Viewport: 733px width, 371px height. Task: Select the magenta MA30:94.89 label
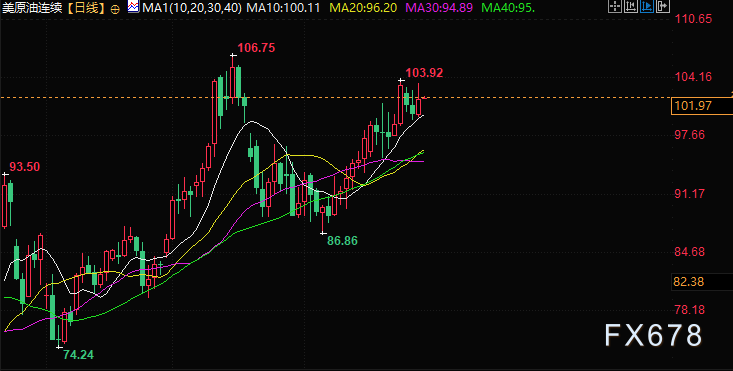point(439,7)
